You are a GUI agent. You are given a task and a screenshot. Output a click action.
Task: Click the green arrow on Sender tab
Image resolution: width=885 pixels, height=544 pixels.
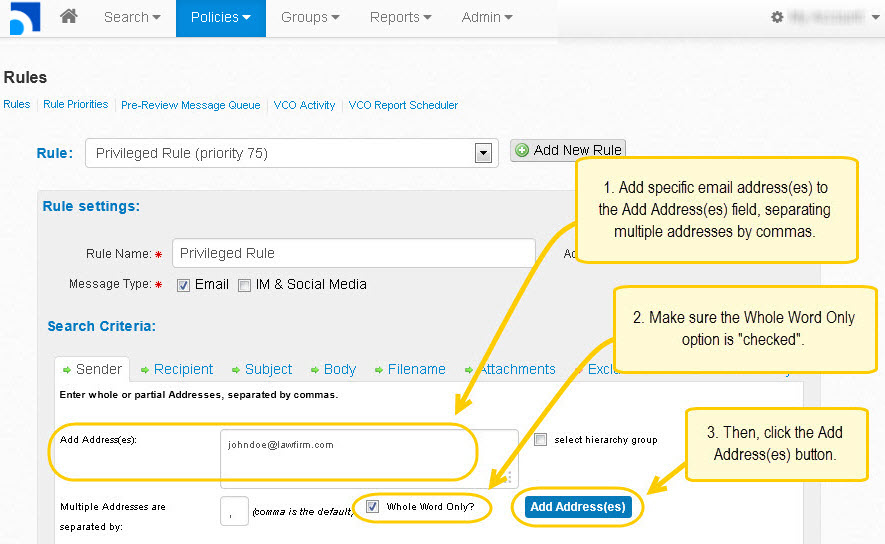point(66,369)
